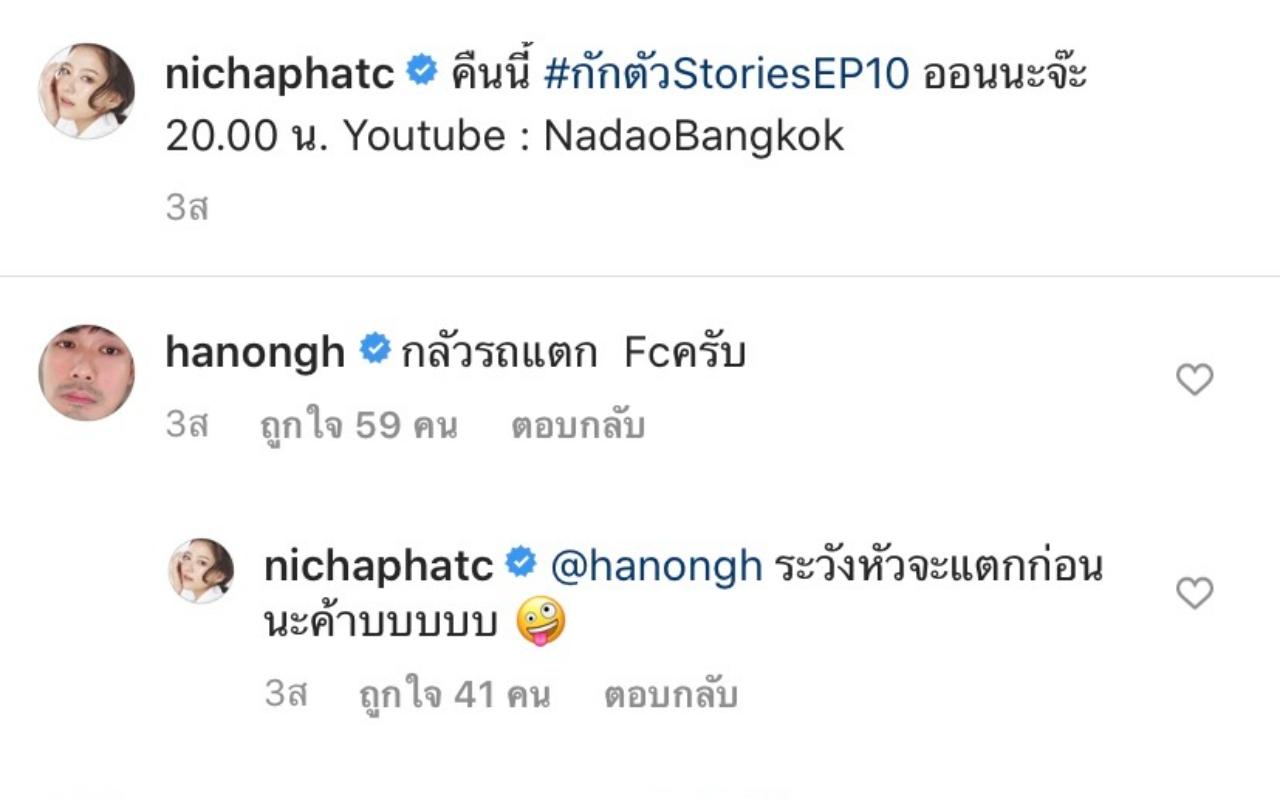Open nichaphatc username in the reply
This screenshot has height=800, width=1280.
[378, 567]
